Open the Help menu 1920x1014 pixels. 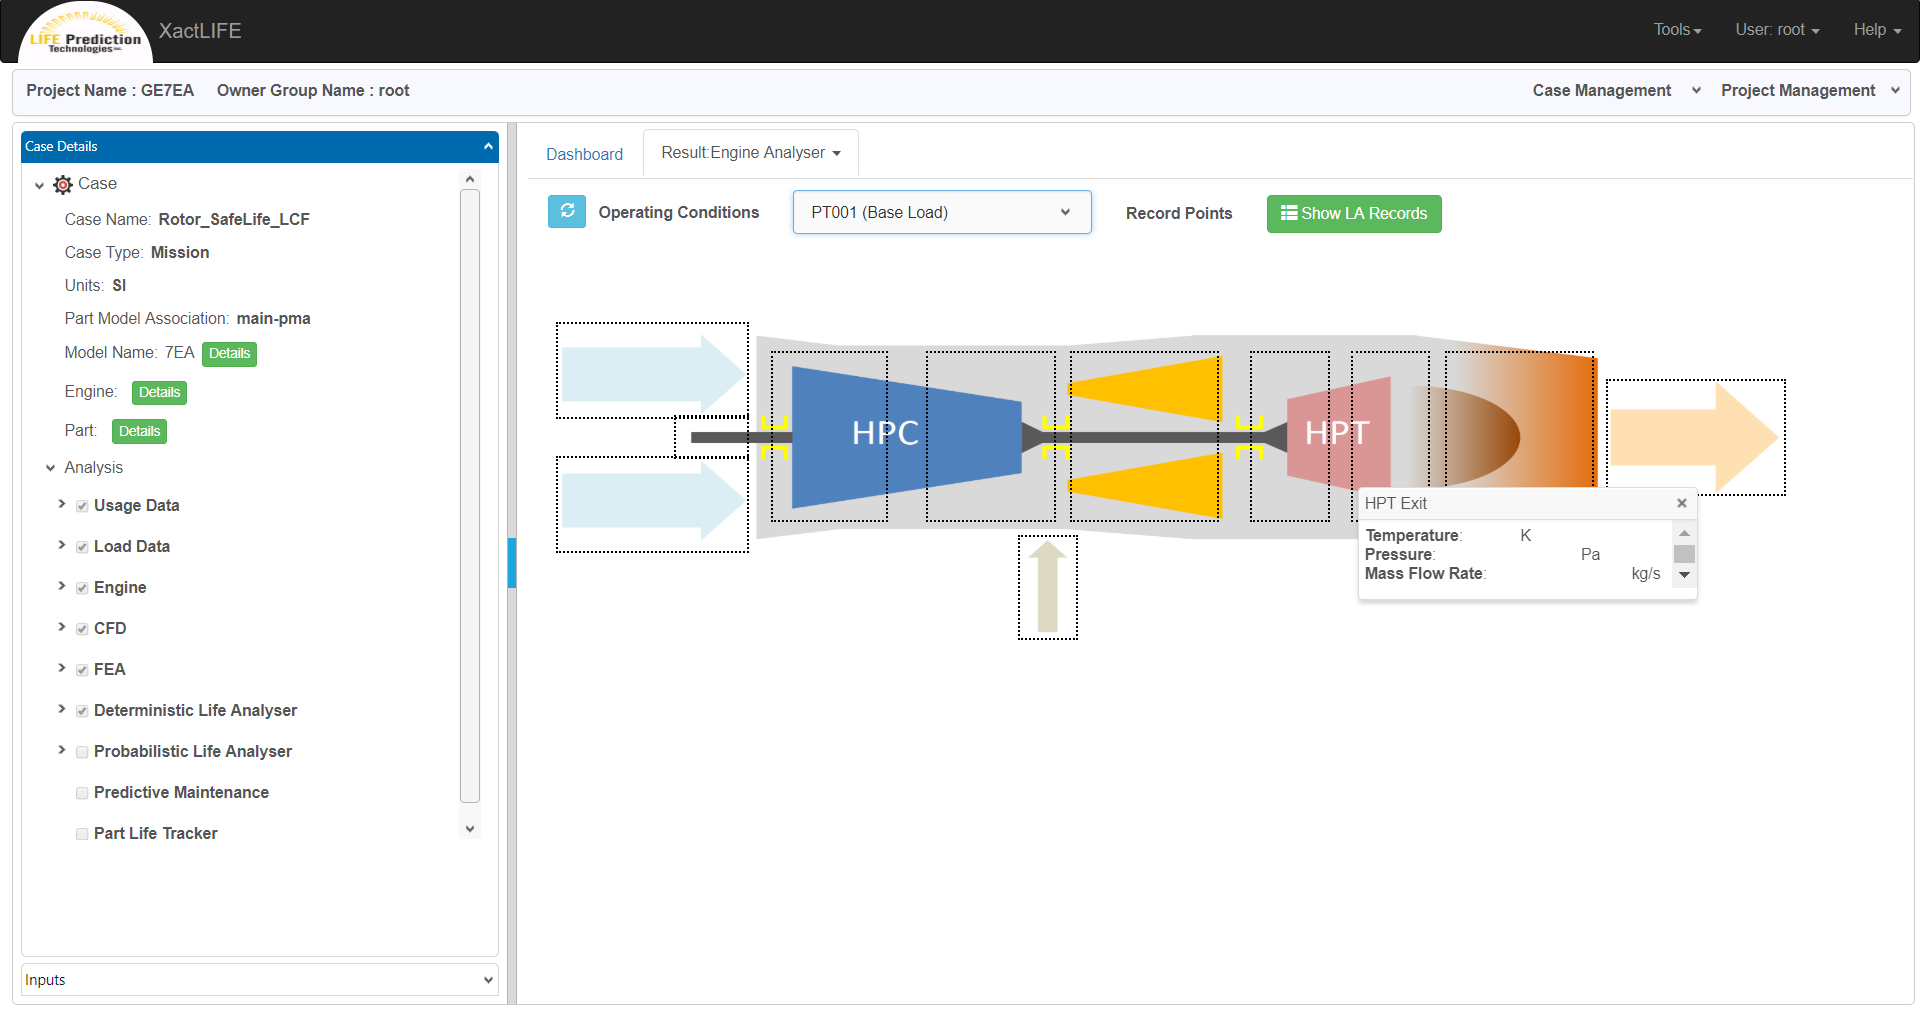1877,30
